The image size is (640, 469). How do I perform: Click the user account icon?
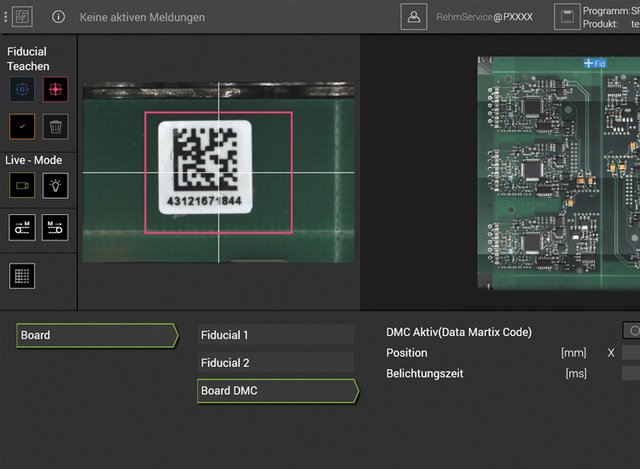pyautogui.click(x=414, y=17)
